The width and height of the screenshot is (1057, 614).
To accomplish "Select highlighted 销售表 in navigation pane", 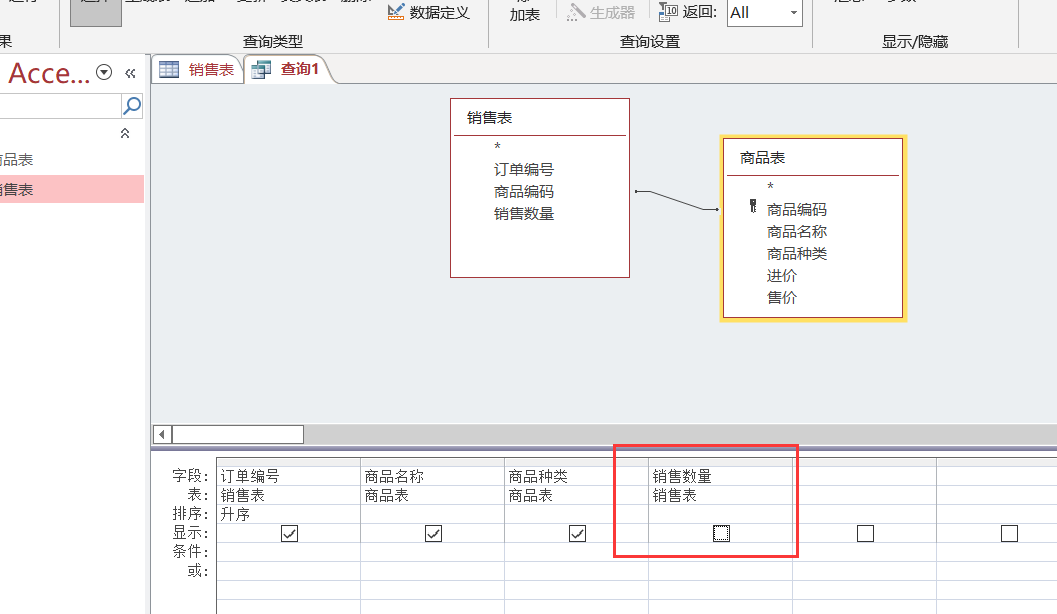I will [71, 189].
